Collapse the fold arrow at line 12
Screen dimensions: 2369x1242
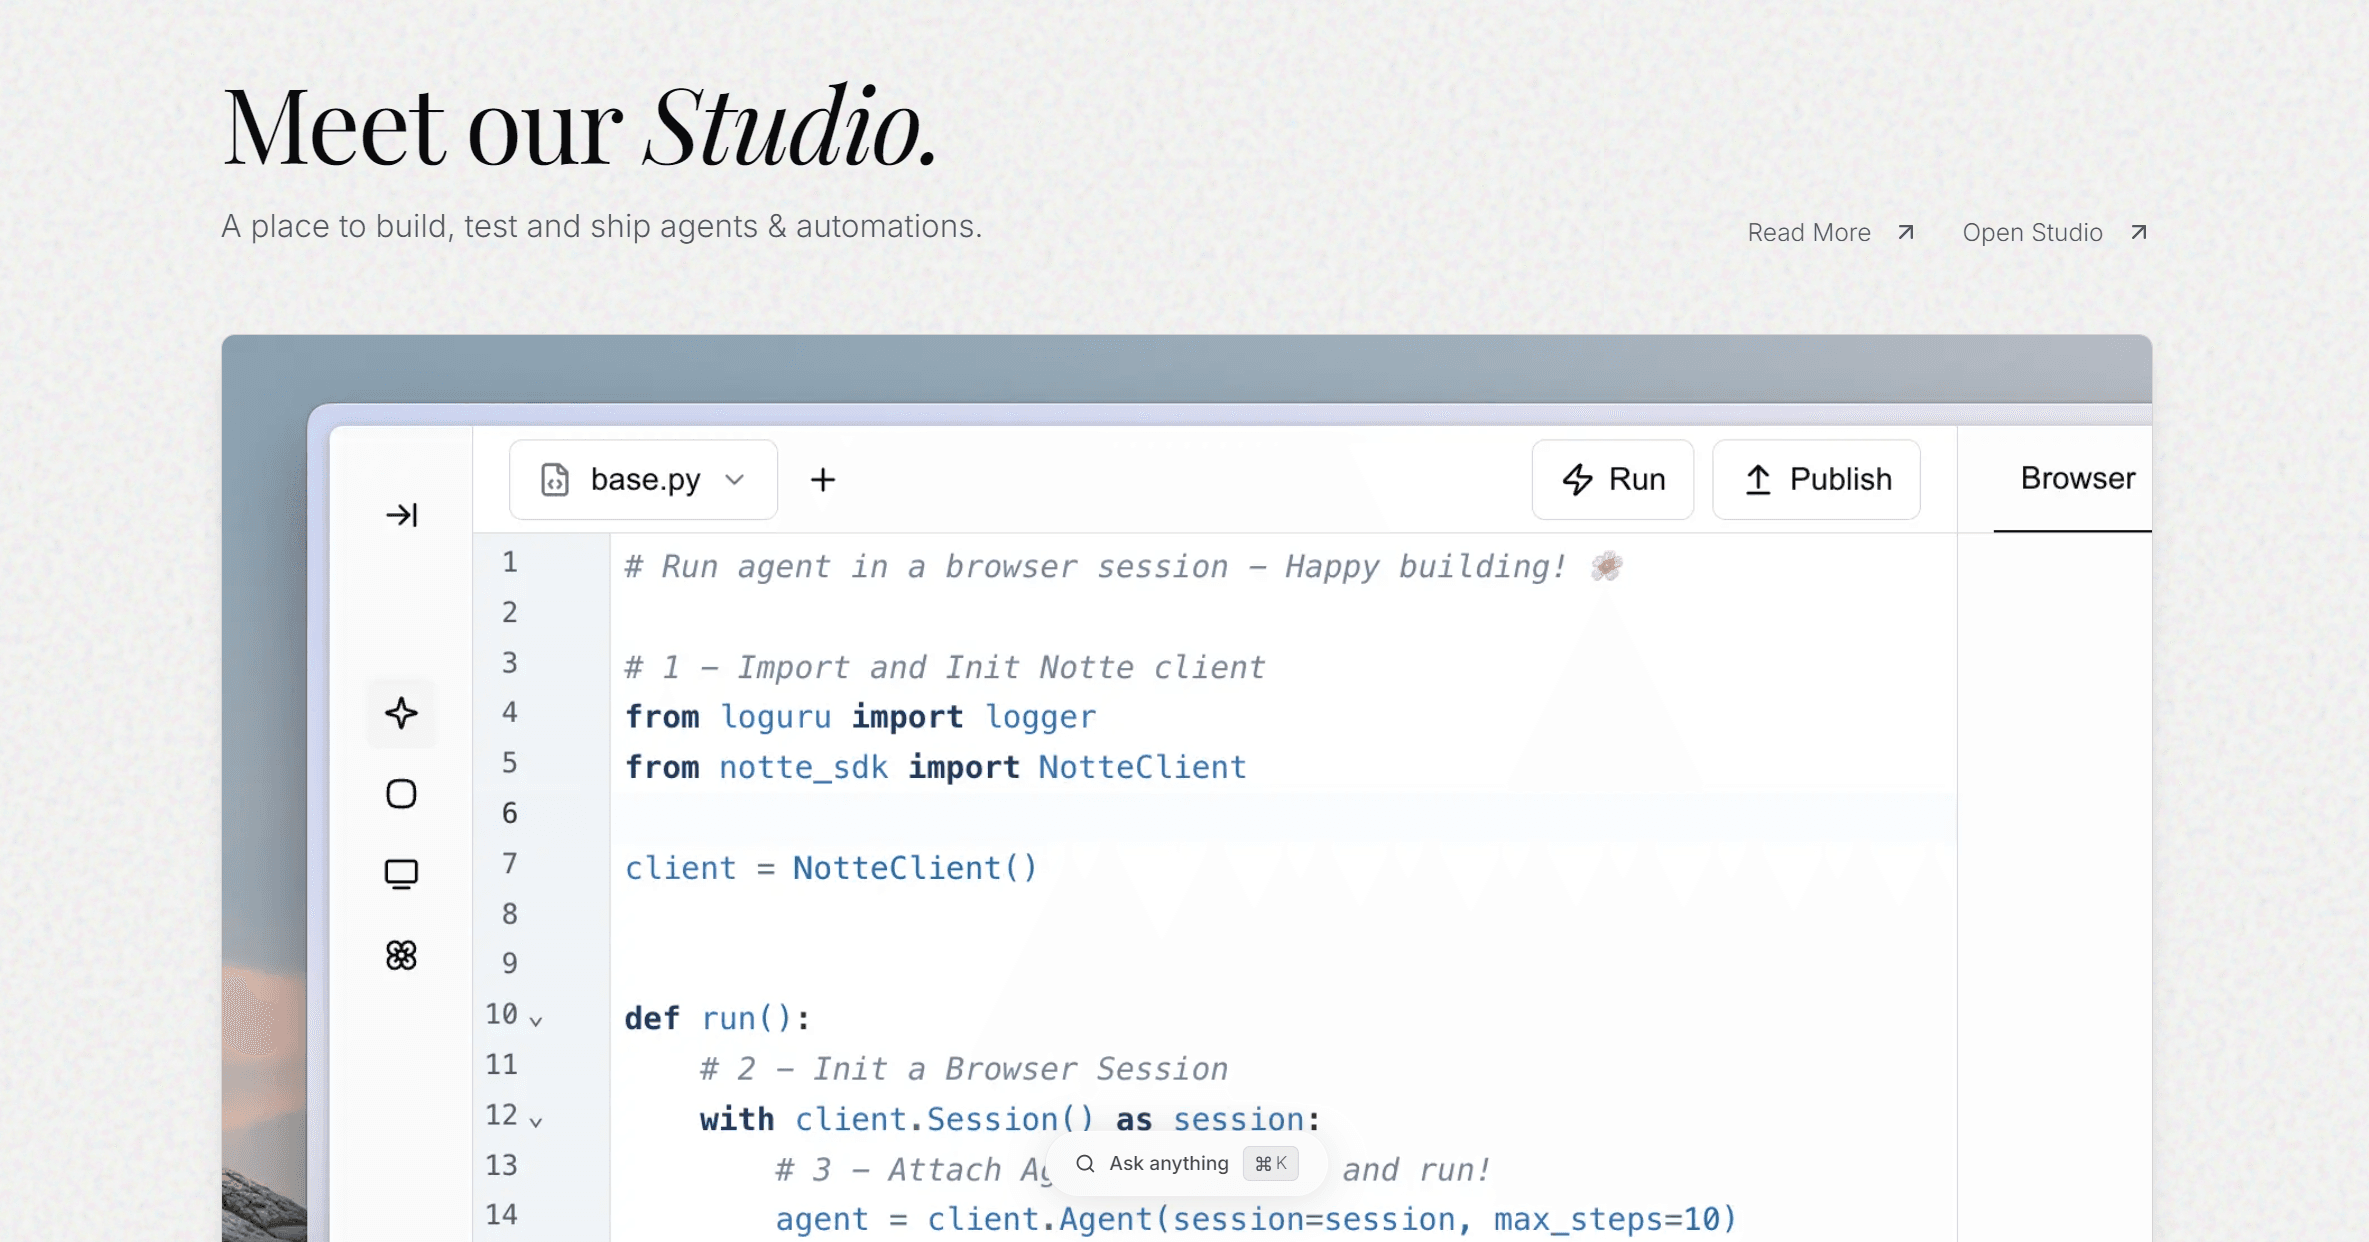[x=536, y=1122]
